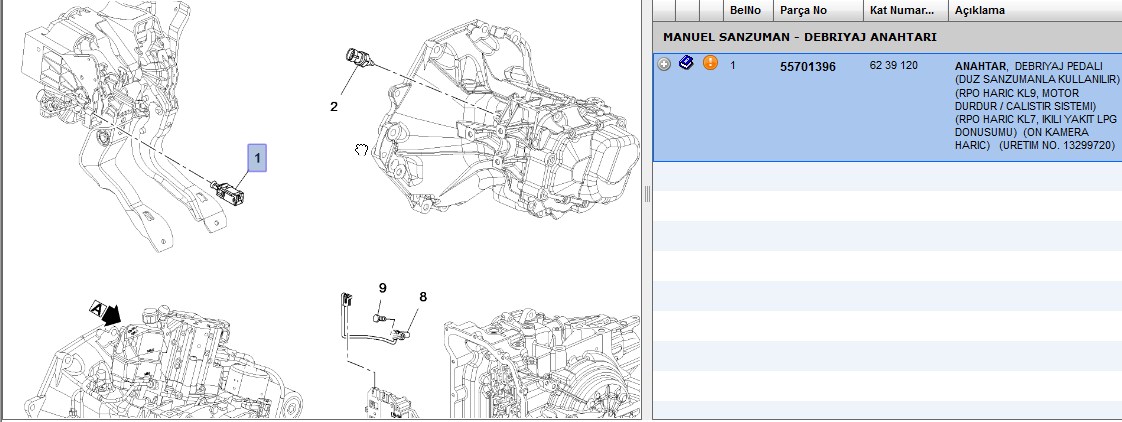The image size is (1122, 422).
Task: Click the BelNo value 1 in part row
Action: (733, 65)
